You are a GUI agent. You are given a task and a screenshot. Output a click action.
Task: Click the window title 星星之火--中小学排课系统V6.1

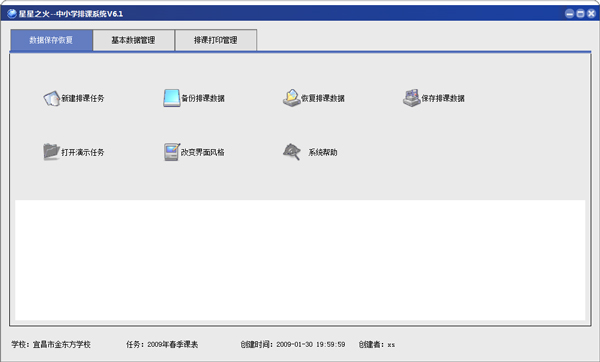click(71, 14)
